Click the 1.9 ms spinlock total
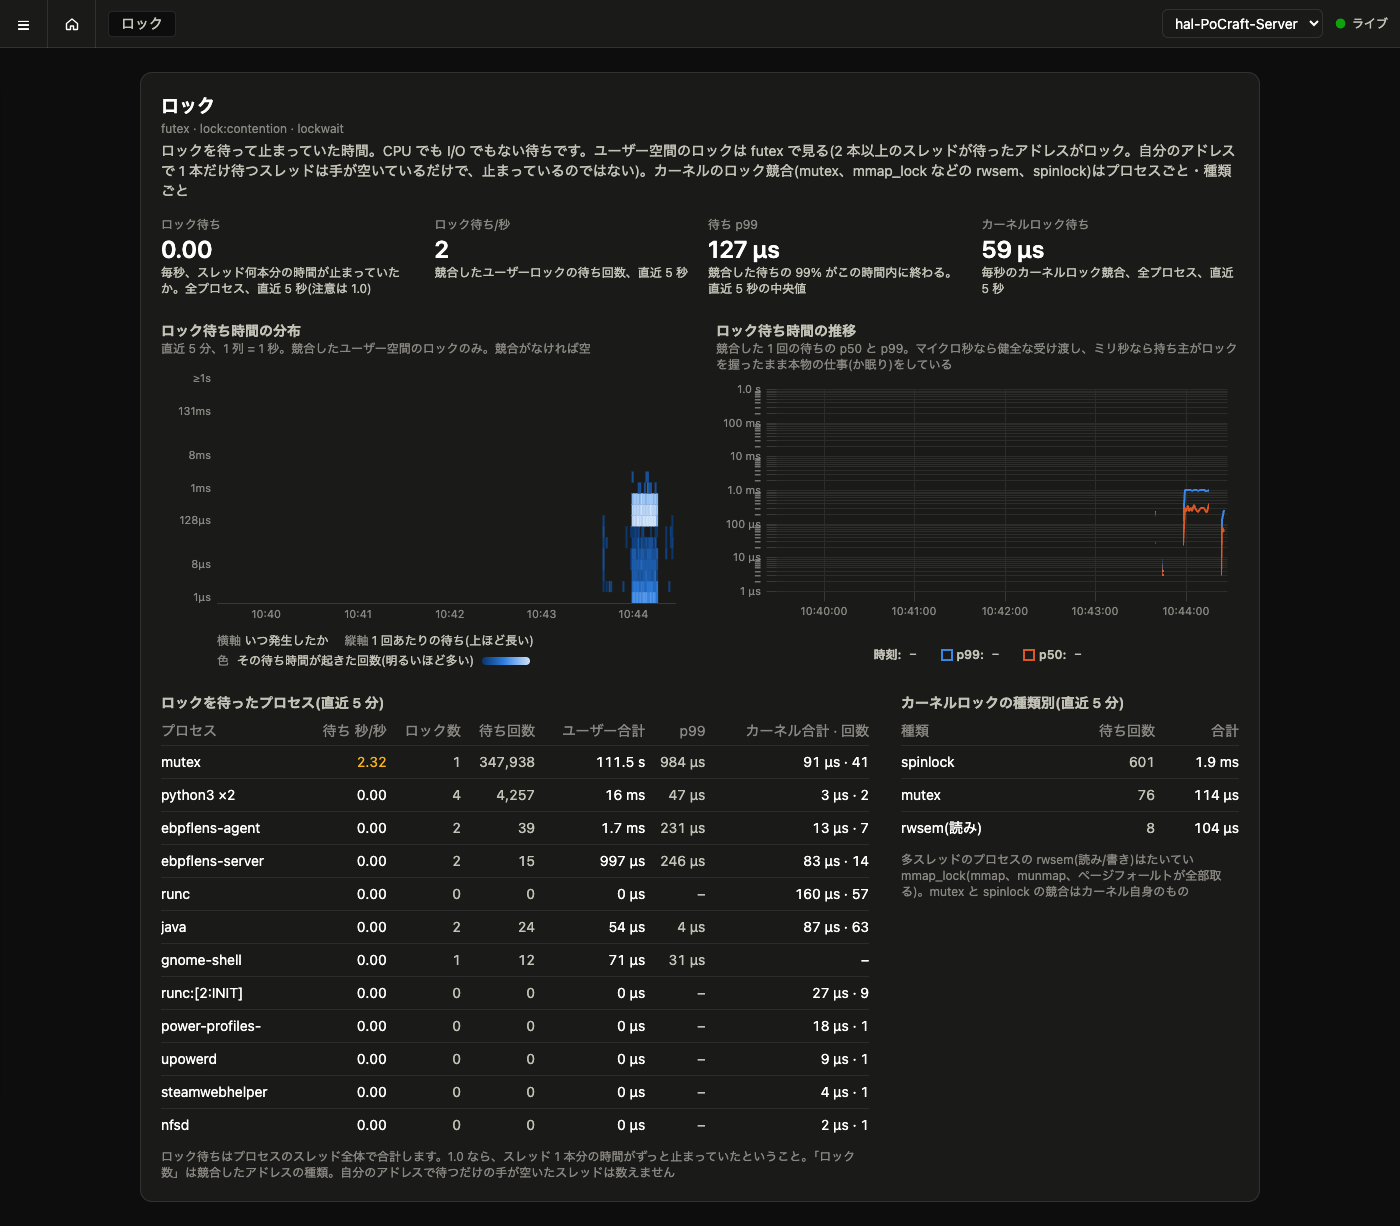1400x1226 pixels. pos(1217,762)
